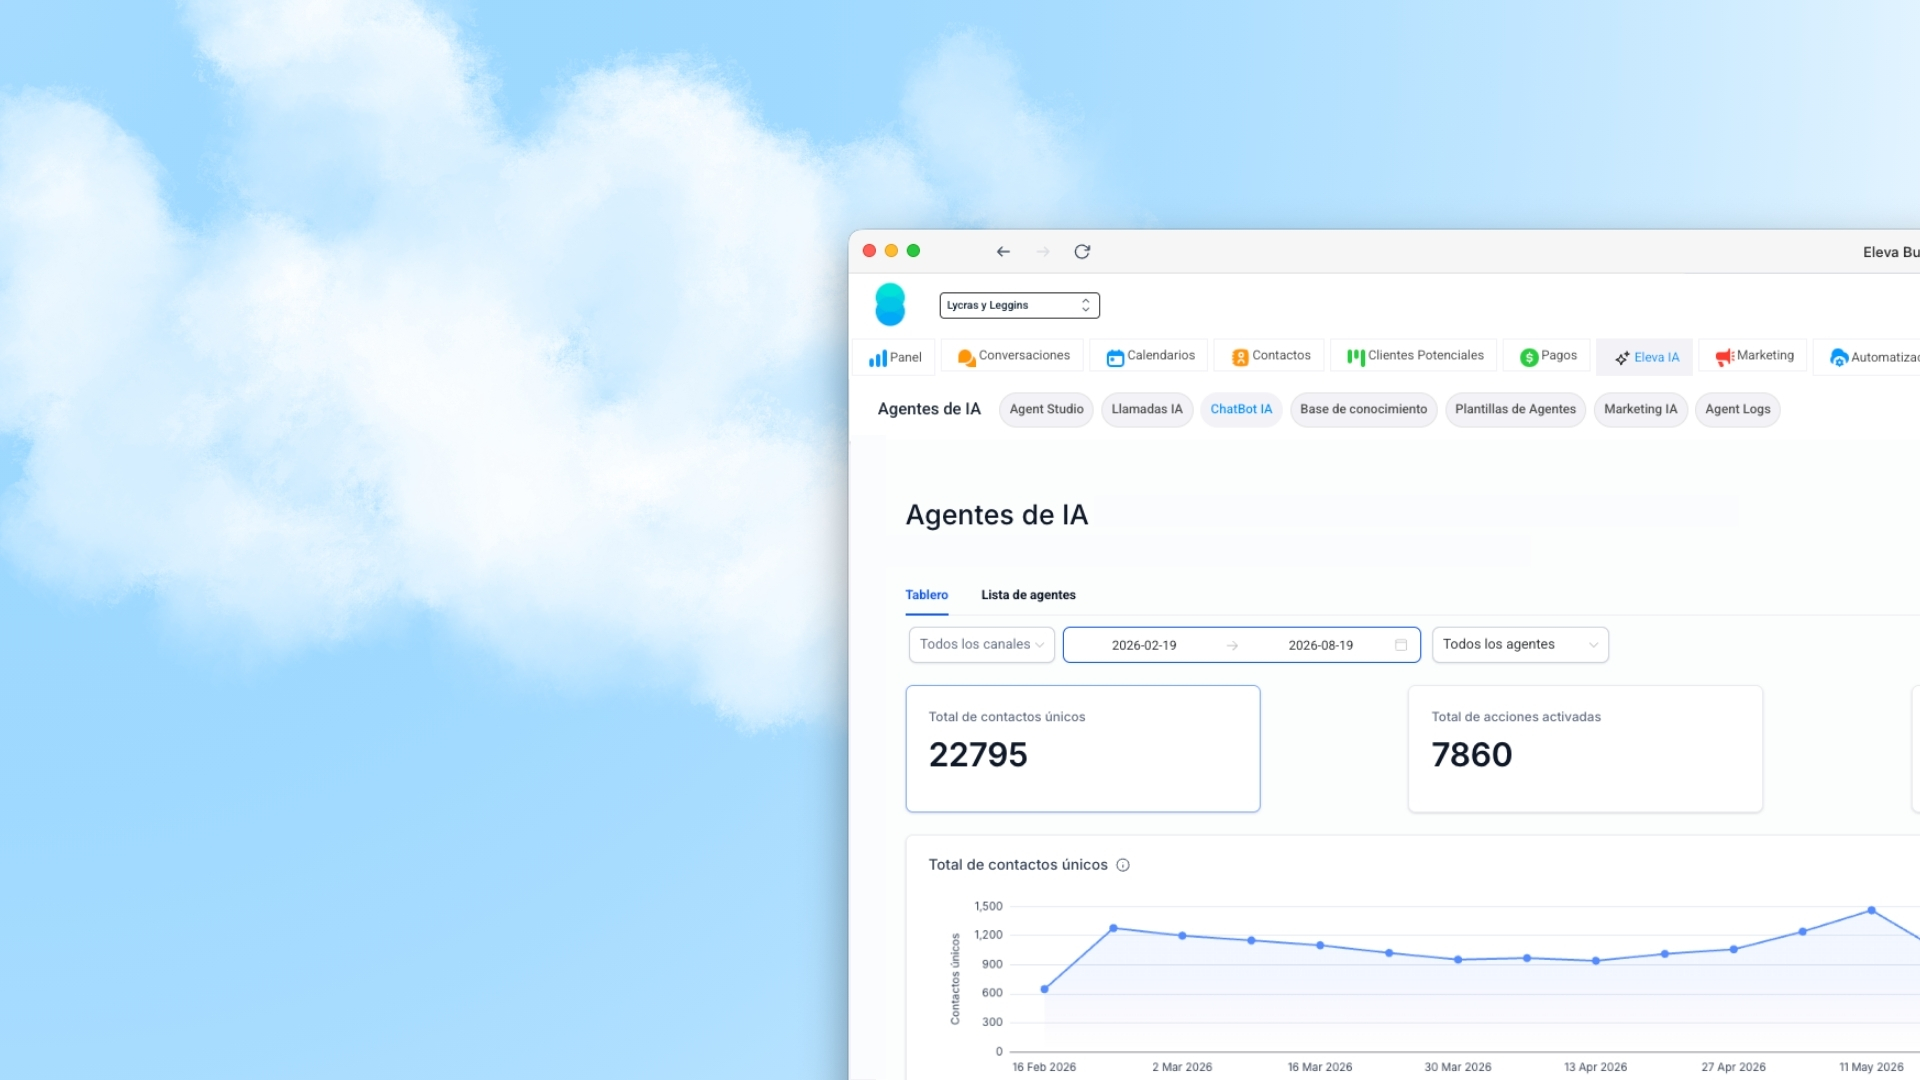Select the Total de contactos únicos card

coord(1082,749)
